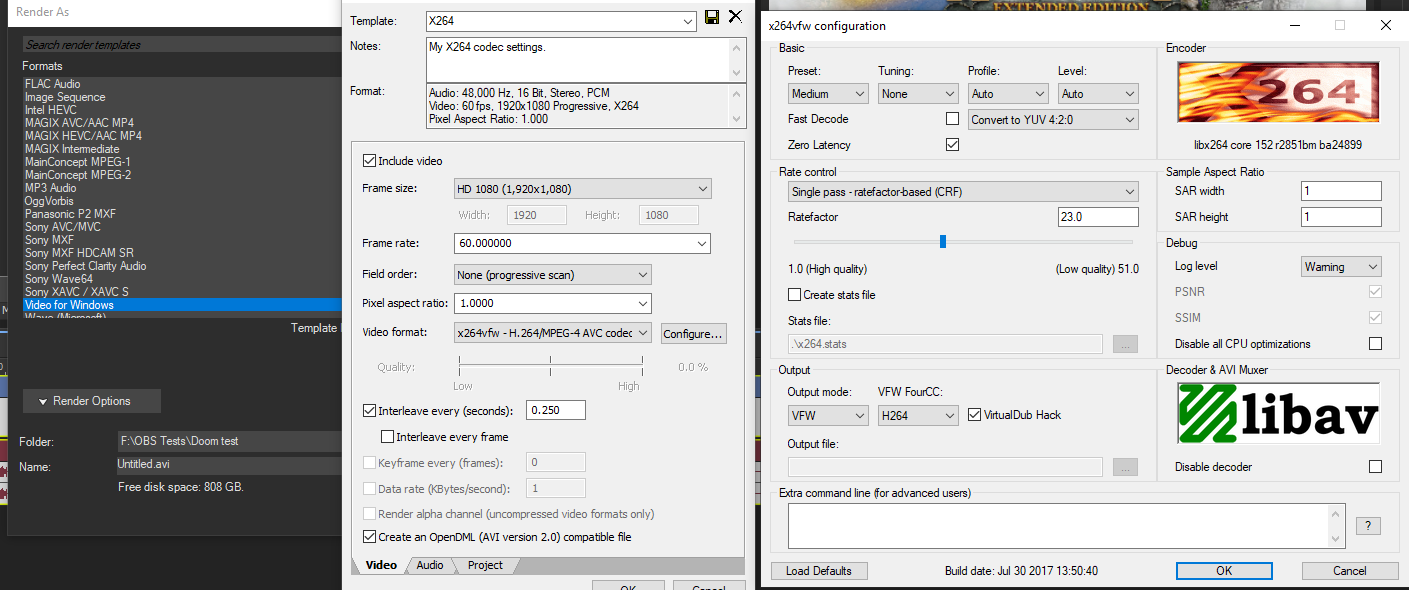Open the VFW FourCC dropdown
The height and width of the screenshot is (590, 1409).
tap(918, 415)
